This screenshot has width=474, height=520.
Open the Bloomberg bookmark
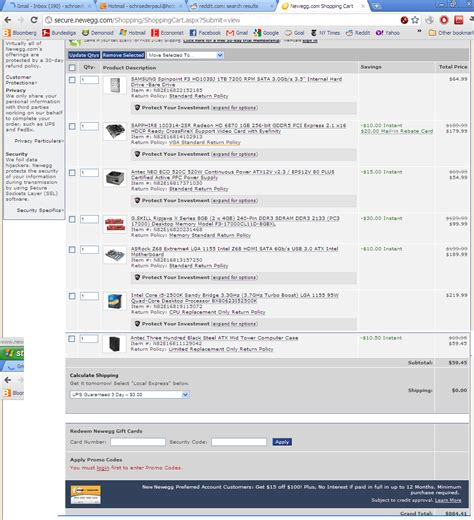click(x=20, y=33)
